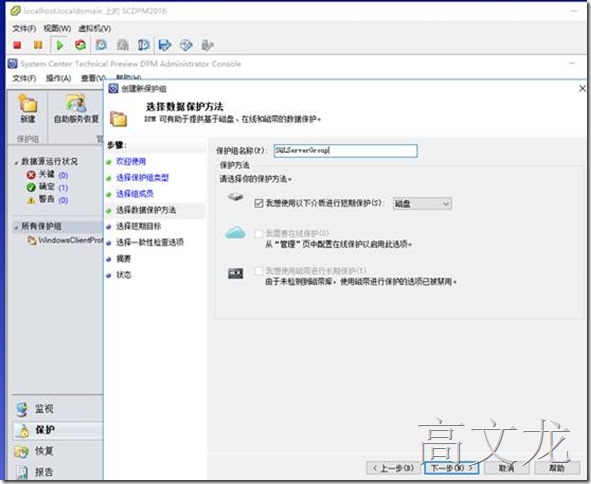Click the 上一步(B) back button
This screenshot has height=484, width=591.
[x=393, y=468]
